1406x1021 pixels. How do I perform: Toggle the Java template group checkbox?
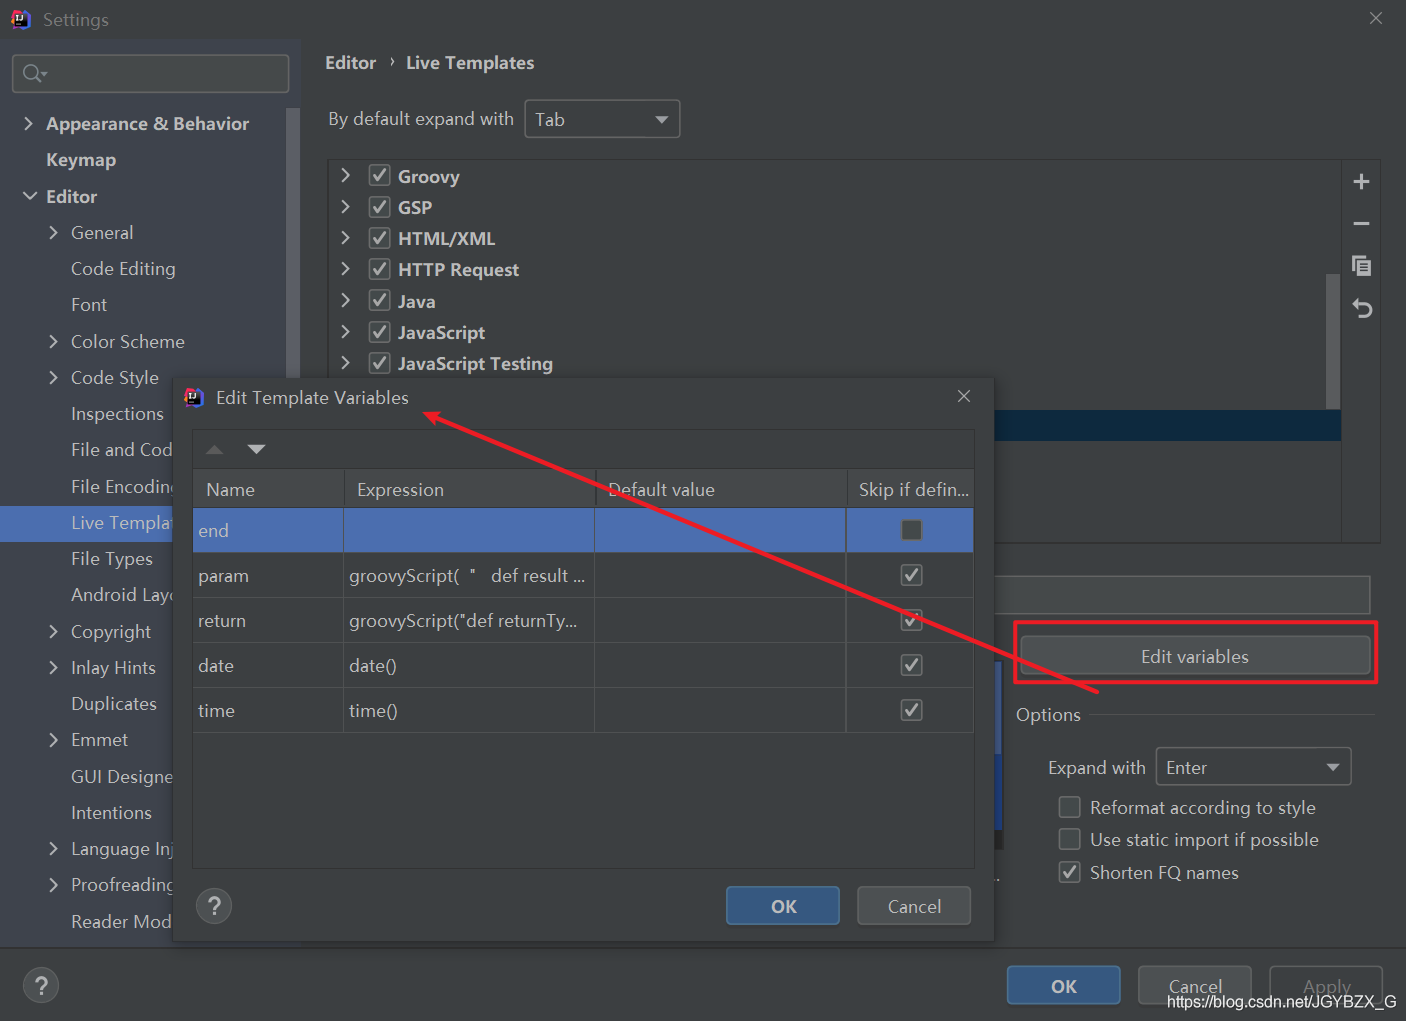[x=379, y=300]
